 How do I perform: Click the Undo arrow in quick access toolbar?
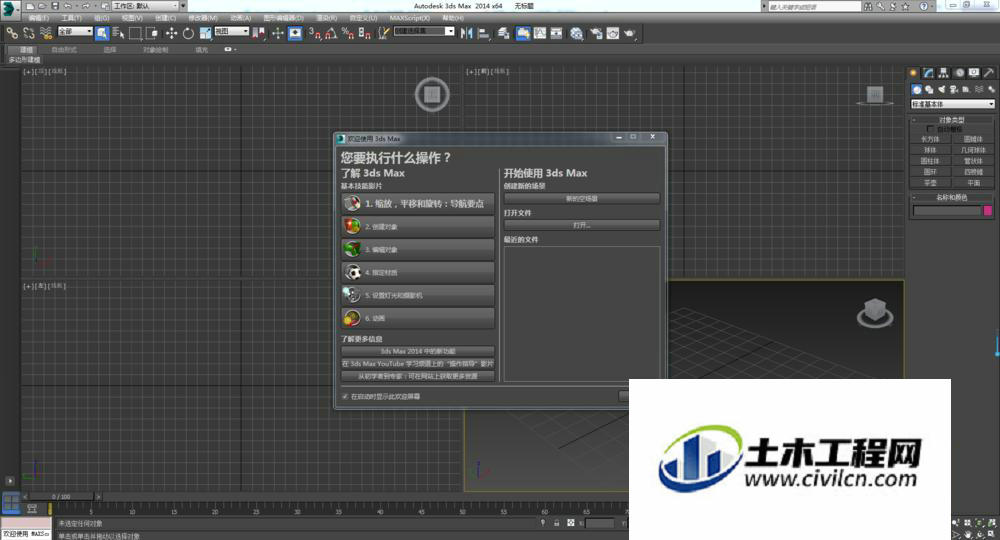(68, 6)
